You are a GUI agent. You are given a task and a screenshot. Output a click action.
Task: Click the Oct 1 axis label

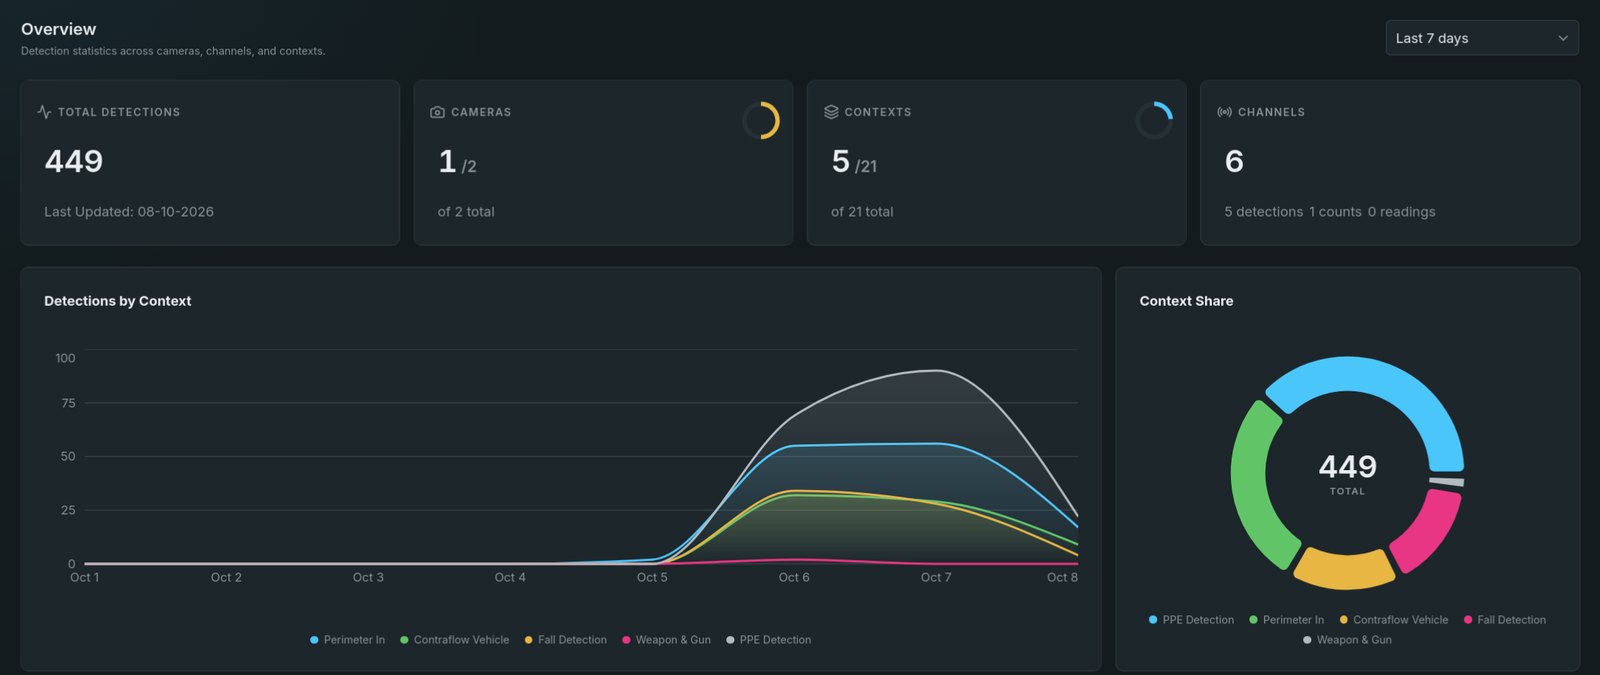(x=84, y=577)
